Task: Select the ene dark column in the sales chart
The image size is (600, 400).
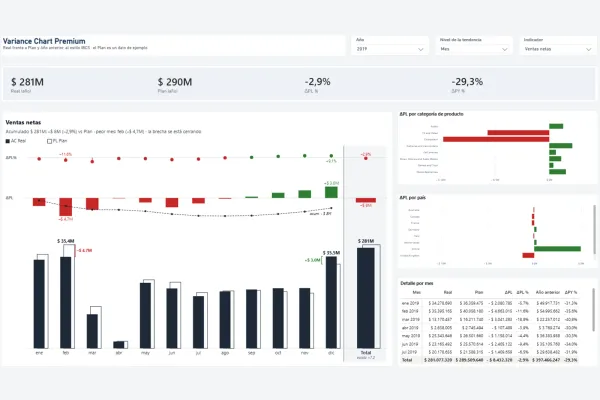Action: coord(39,304)
